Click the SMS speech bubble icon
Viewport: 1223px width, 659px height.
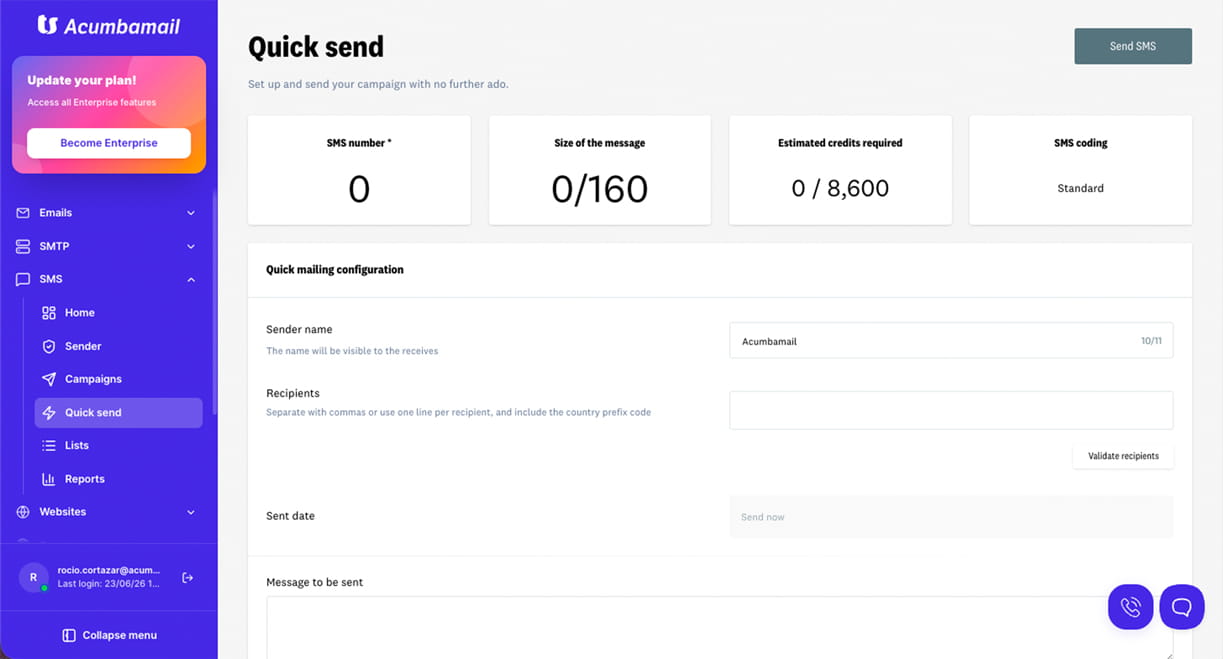23,279
